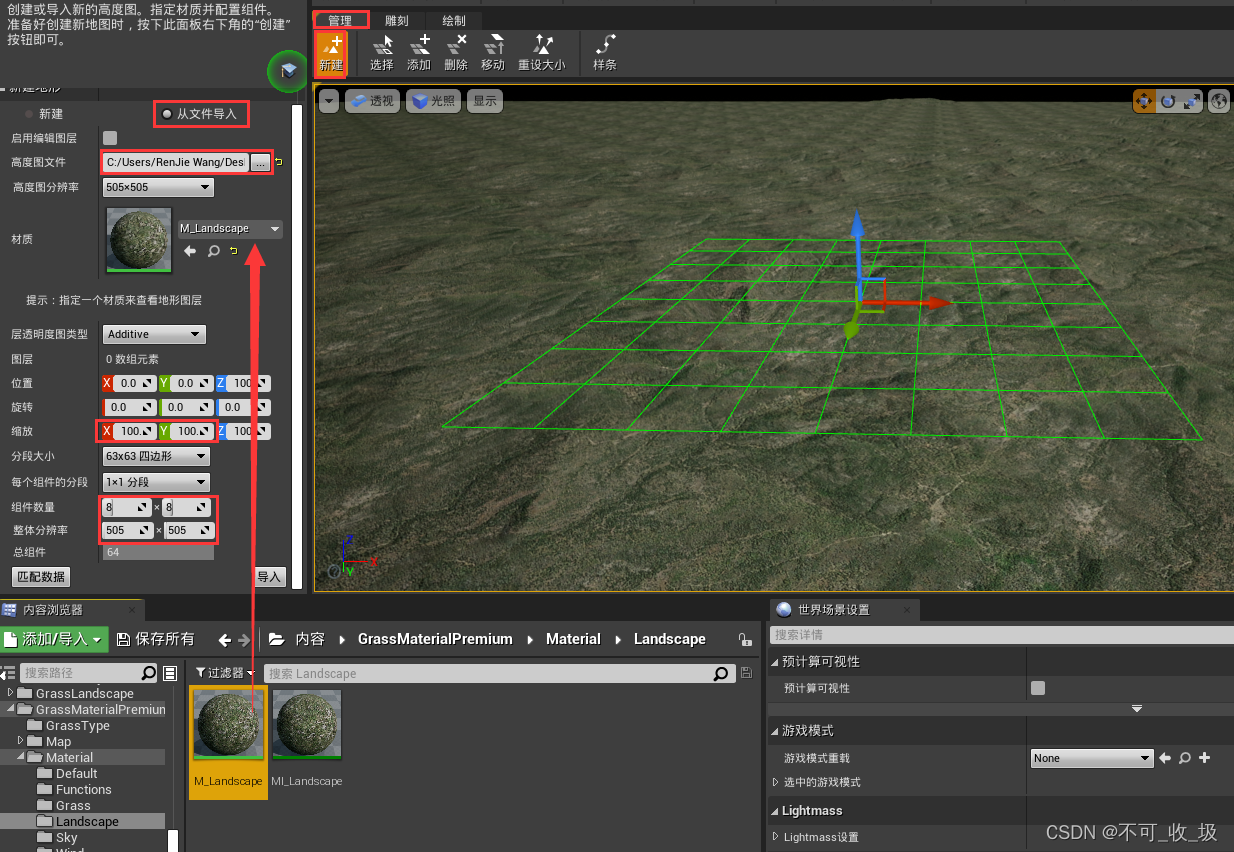This screenshot has height=852, width=1234.
Task: Select the M_Landscape asset thumbnail
Action: (x=228, y=726)
